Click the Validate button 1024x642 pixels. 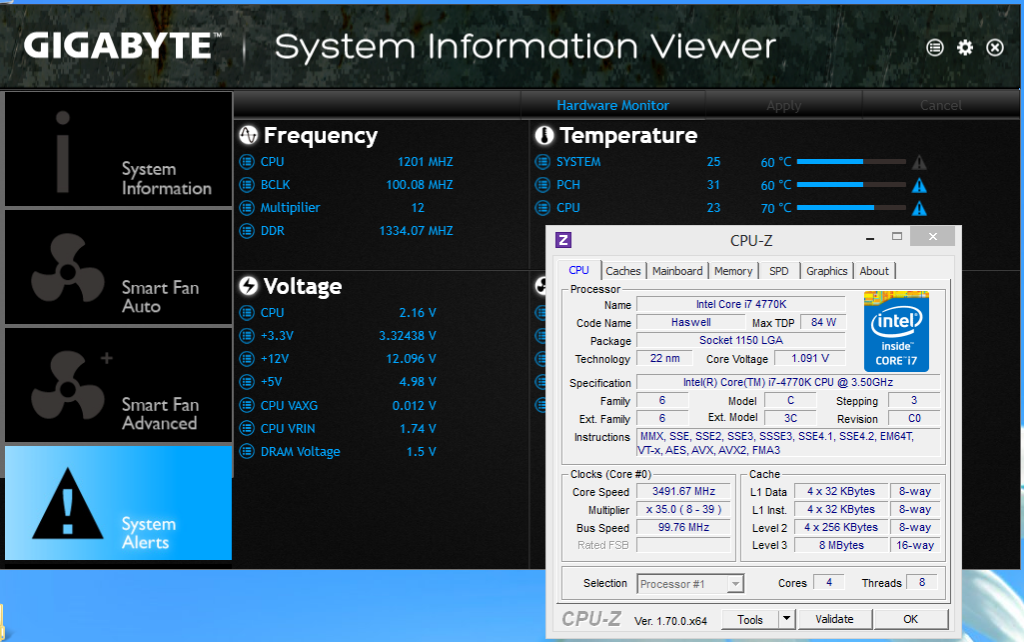point(834,619)
